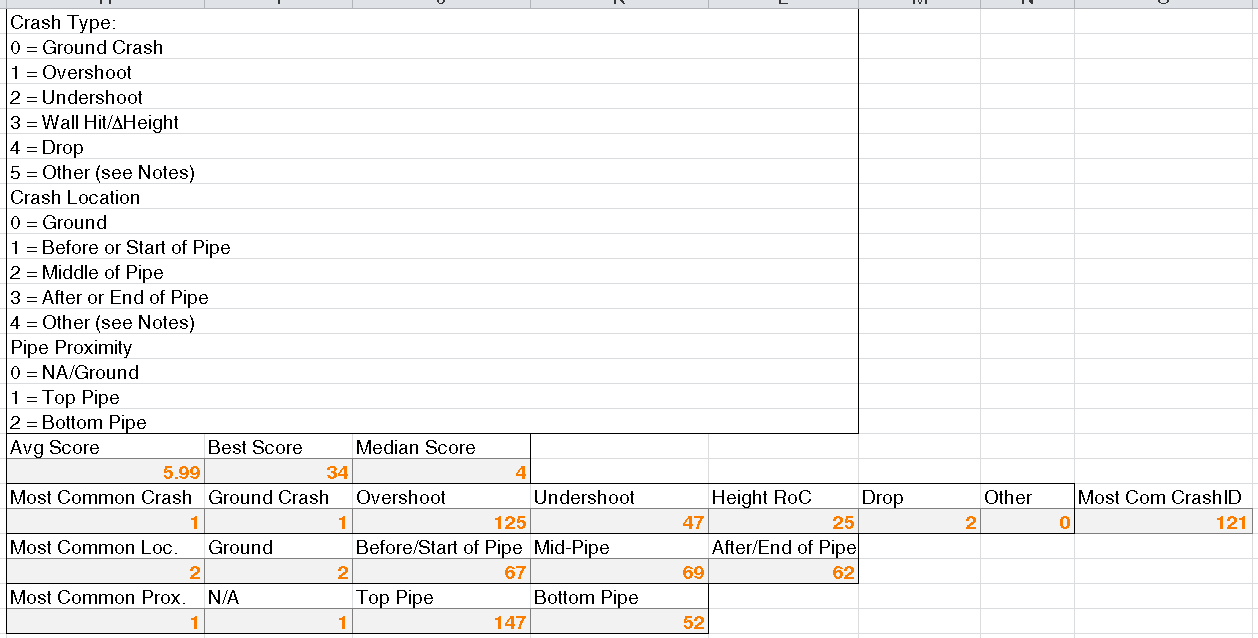Click the Height RoC header cell
Image resolution: width=1258 pixels, height=638 pixels.
(783, 497)
